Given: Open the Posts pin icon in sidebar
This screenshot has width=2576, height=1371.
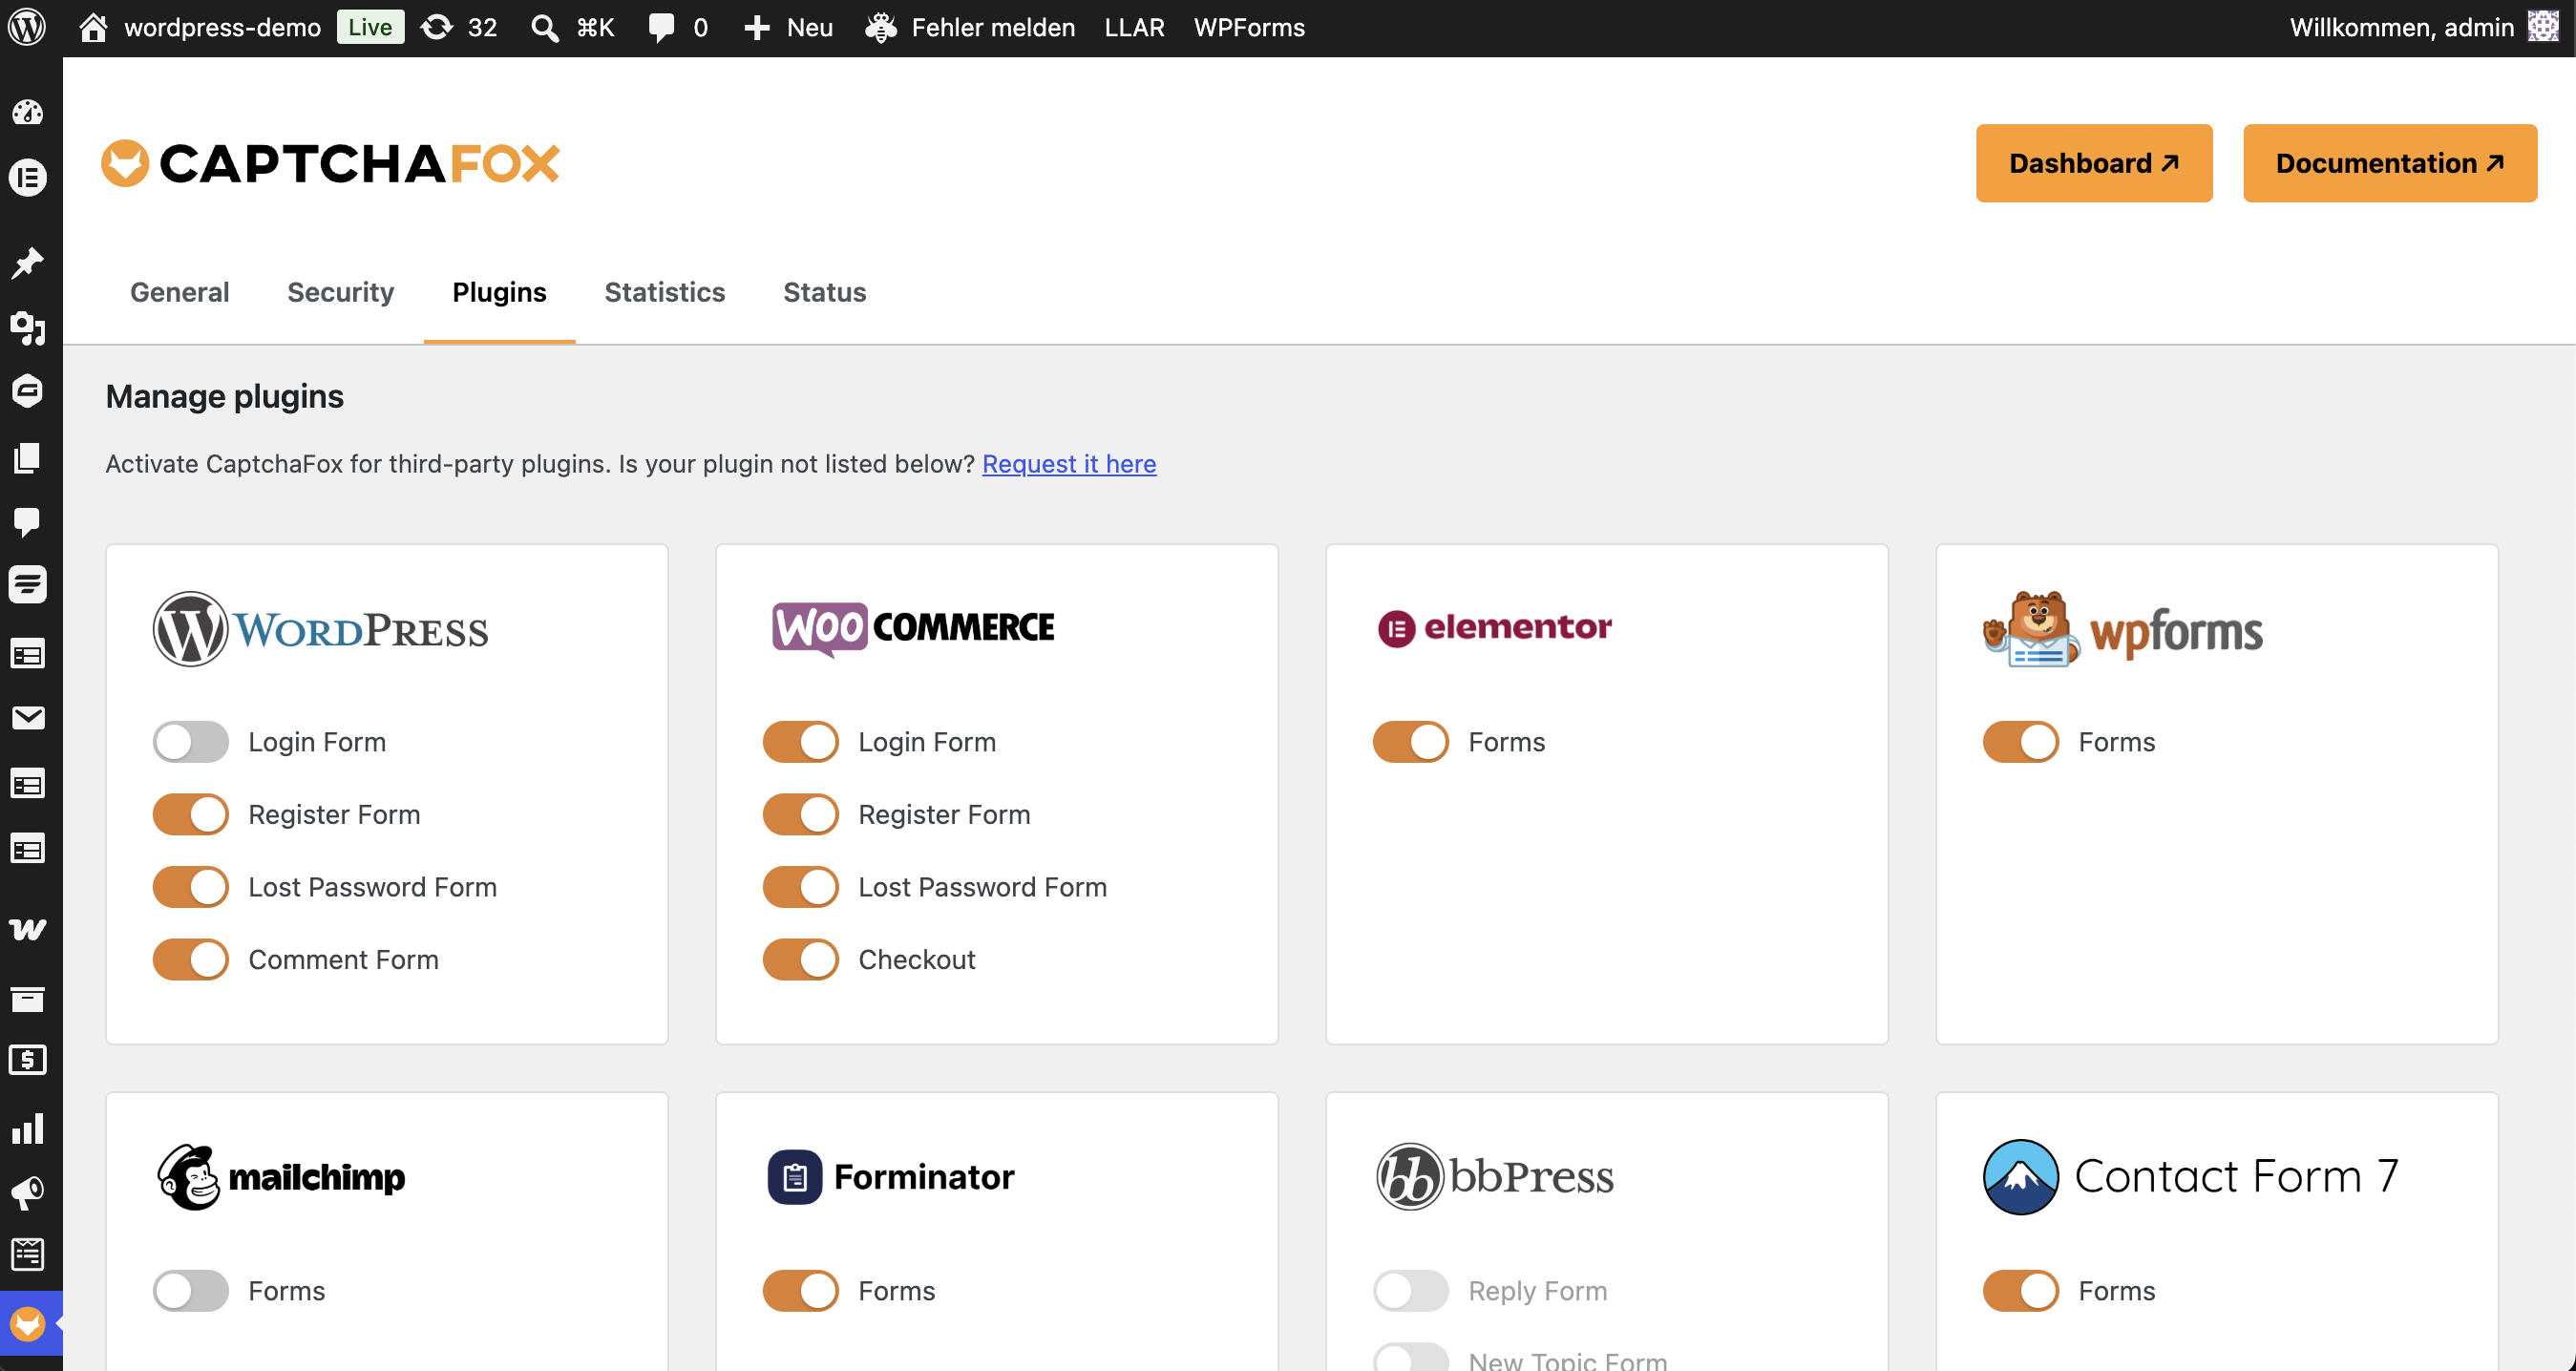Looking at the screenshot, I should 28,262.
